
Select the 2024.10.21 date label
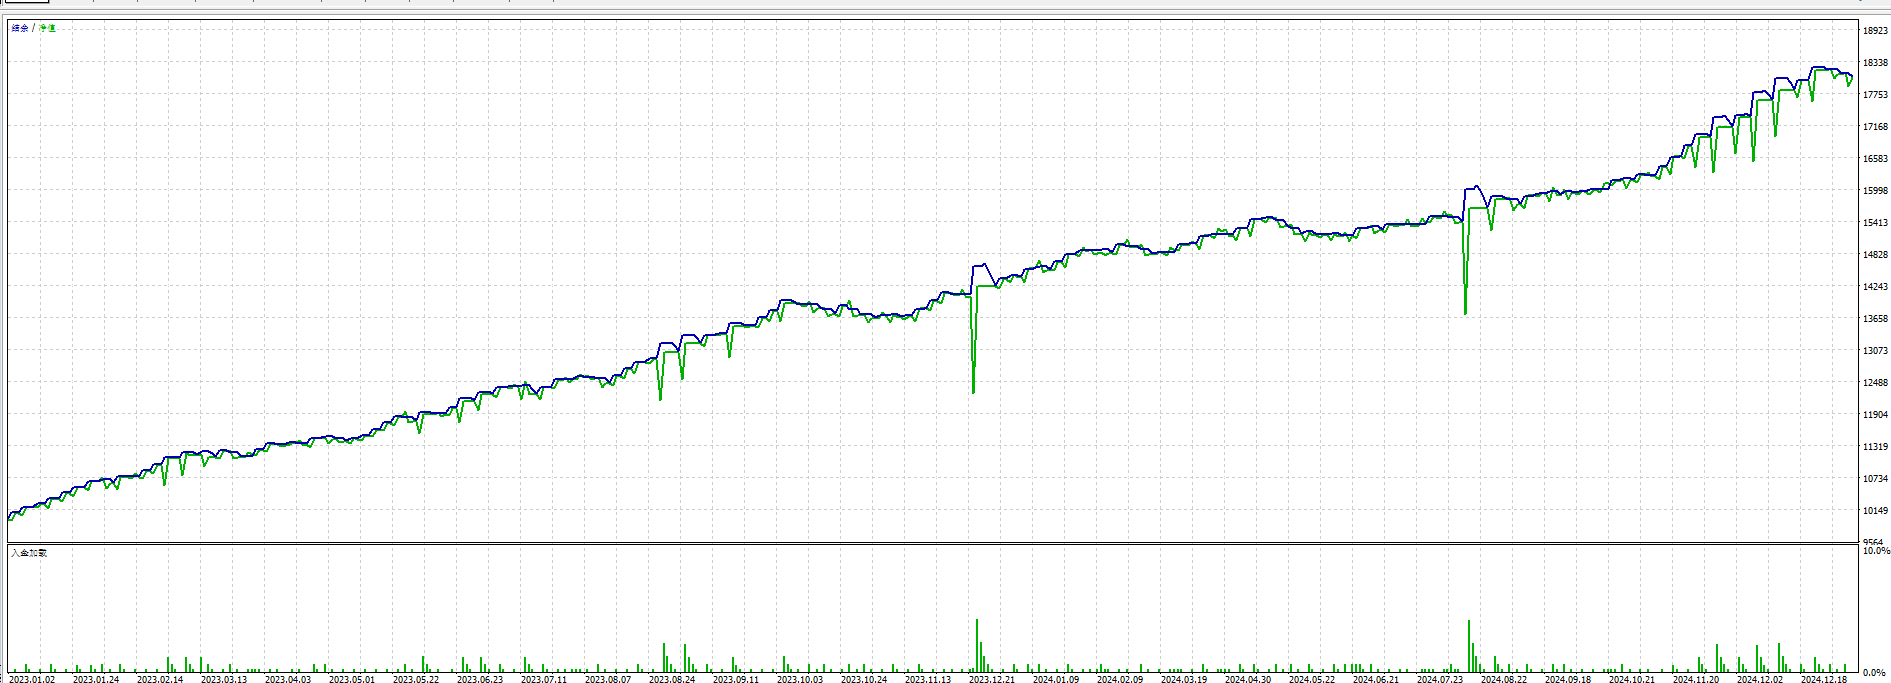coord(1632,679)
